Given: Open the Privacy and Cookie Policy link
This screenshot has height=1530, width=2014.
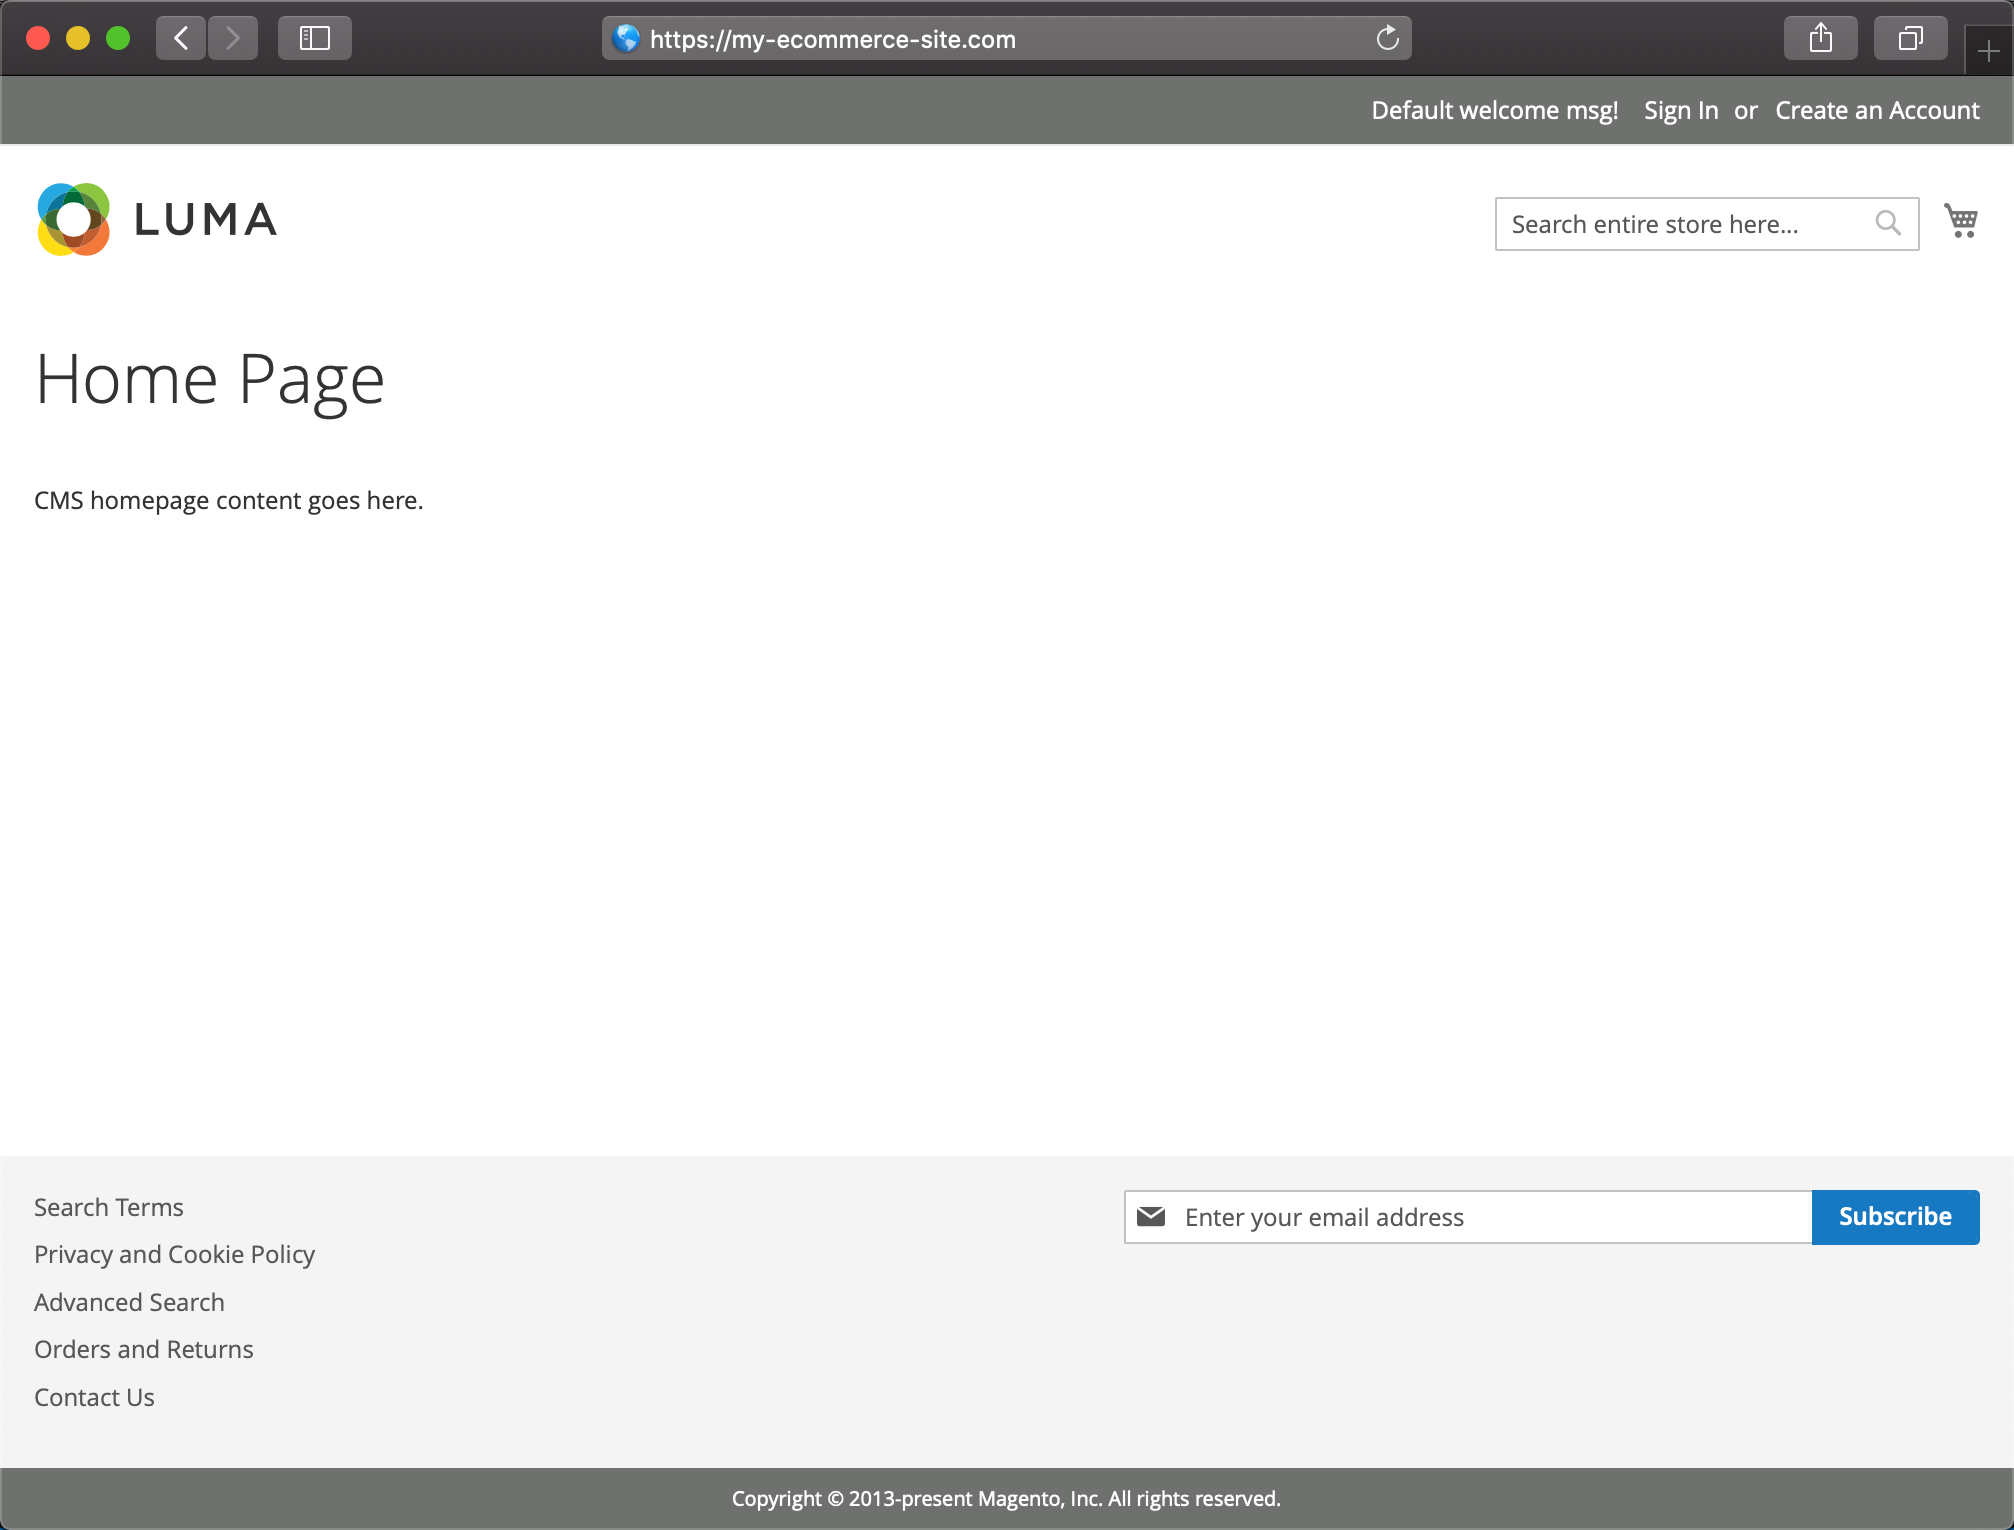Looking at the screenshot, I should [174, 1254].
